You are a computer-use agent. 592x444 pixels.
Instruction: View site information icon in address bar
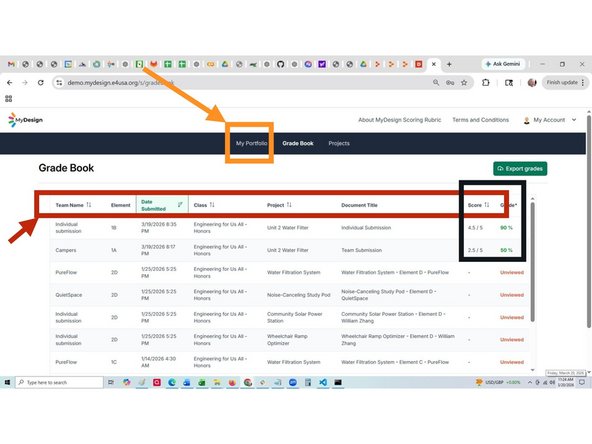(59, 83)
